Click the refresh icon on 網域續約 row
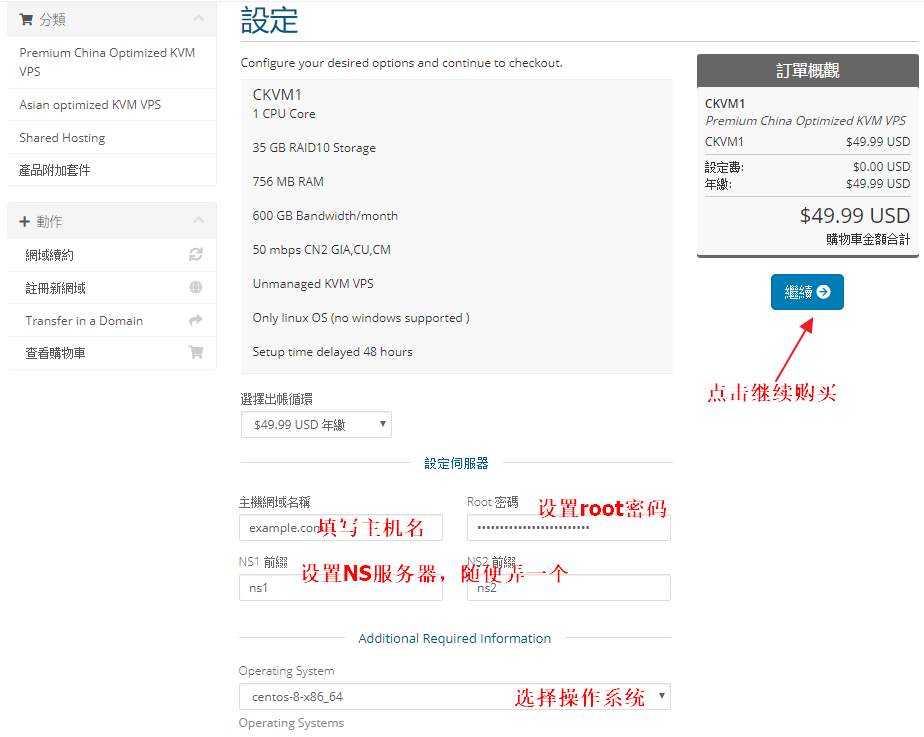 pyautogui.click(x=196, y=255)
